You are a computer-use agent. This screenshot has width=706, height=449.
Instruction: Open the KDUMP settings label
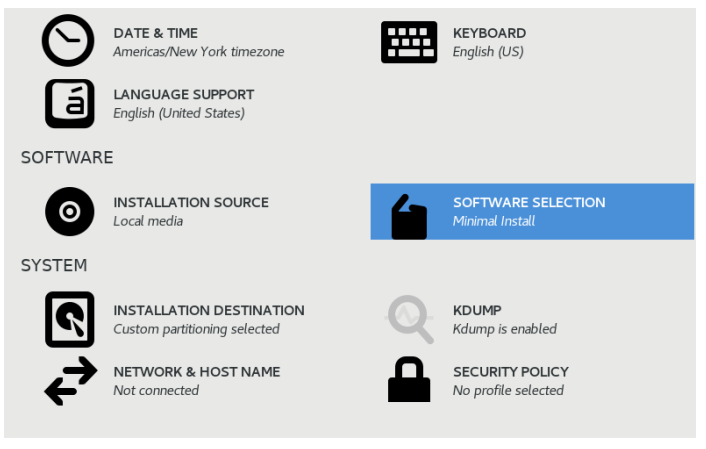pos(477,310)
